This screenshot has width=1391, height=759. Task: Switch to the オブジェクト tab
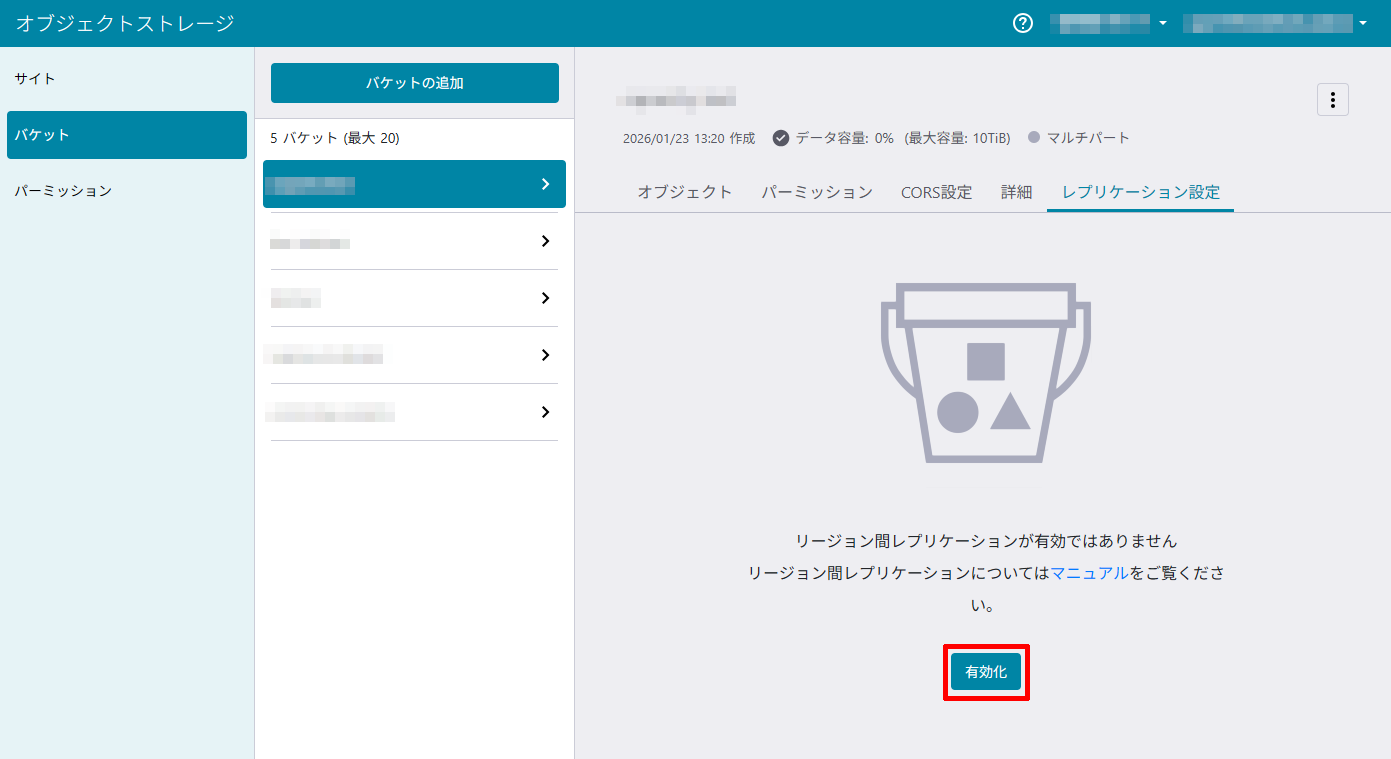tap(685, 192)
